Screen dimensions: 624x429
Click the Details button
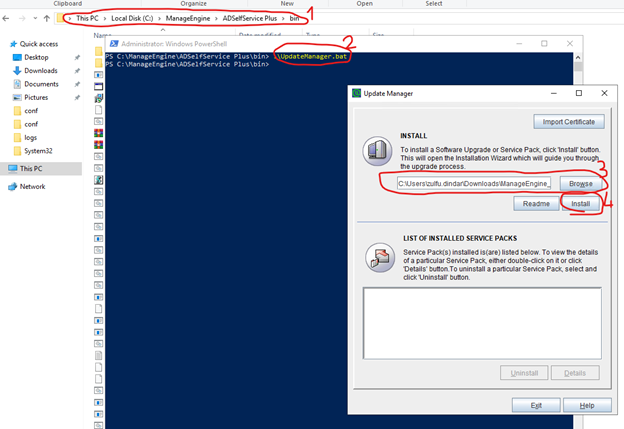[575, 373]
